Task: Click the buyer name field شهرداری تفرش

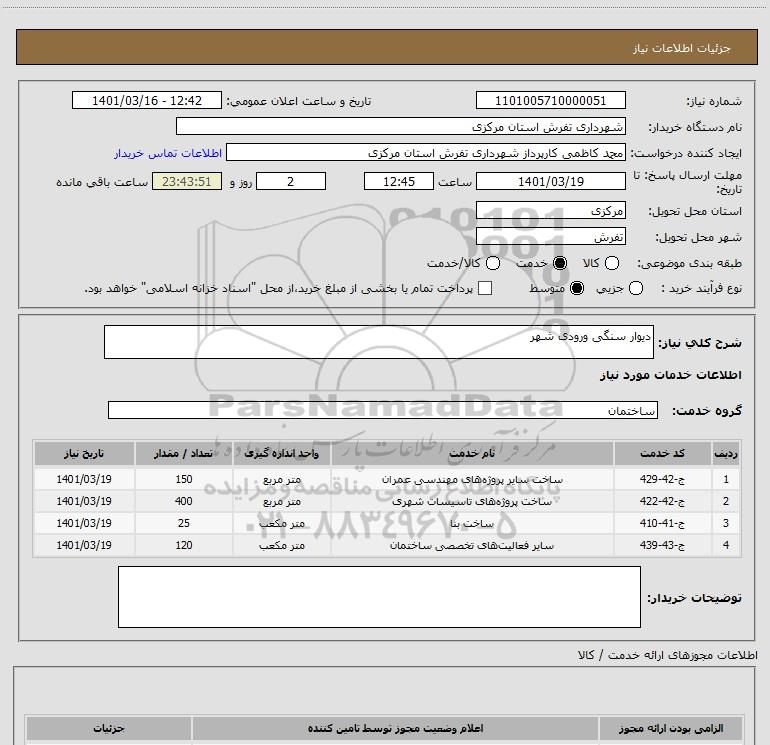Action: point(401,126)
